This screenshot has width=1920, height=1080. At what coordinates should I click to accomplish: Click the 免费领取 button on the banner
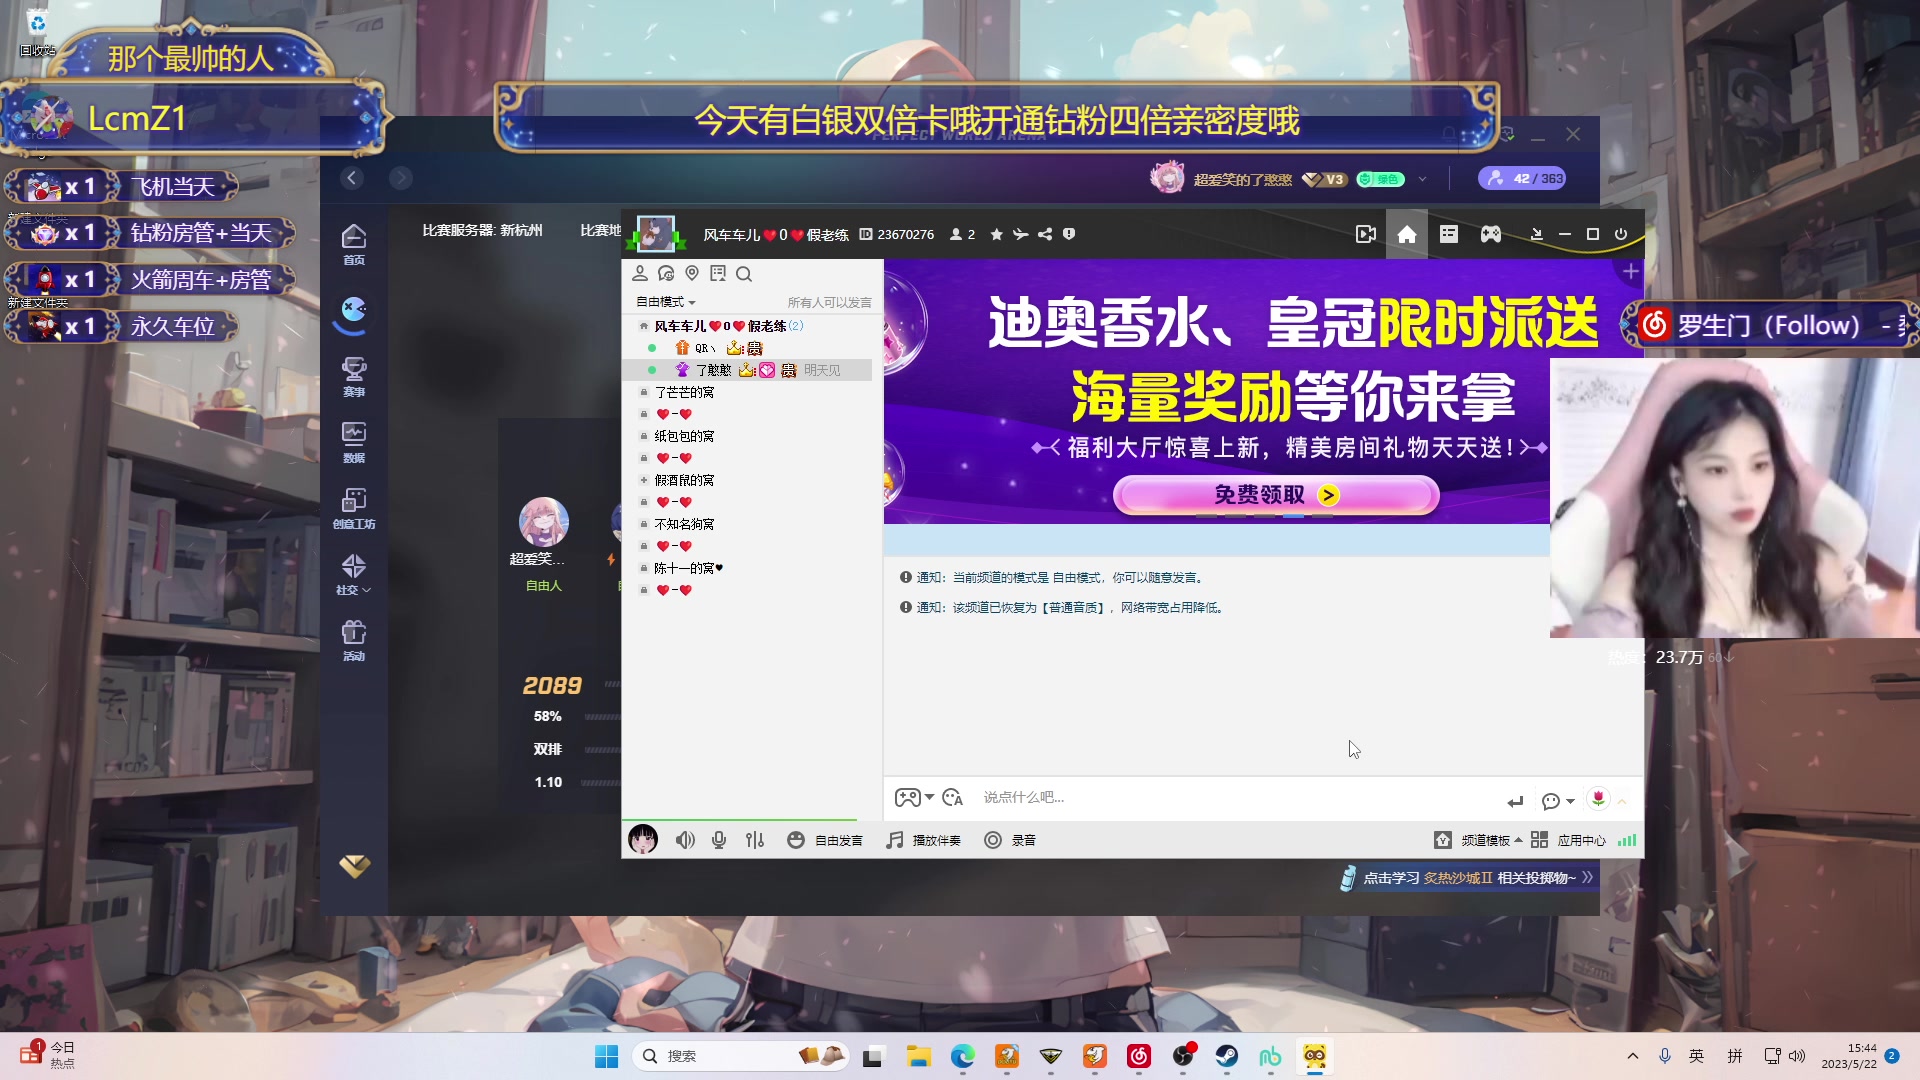(x=1276, y=495)
